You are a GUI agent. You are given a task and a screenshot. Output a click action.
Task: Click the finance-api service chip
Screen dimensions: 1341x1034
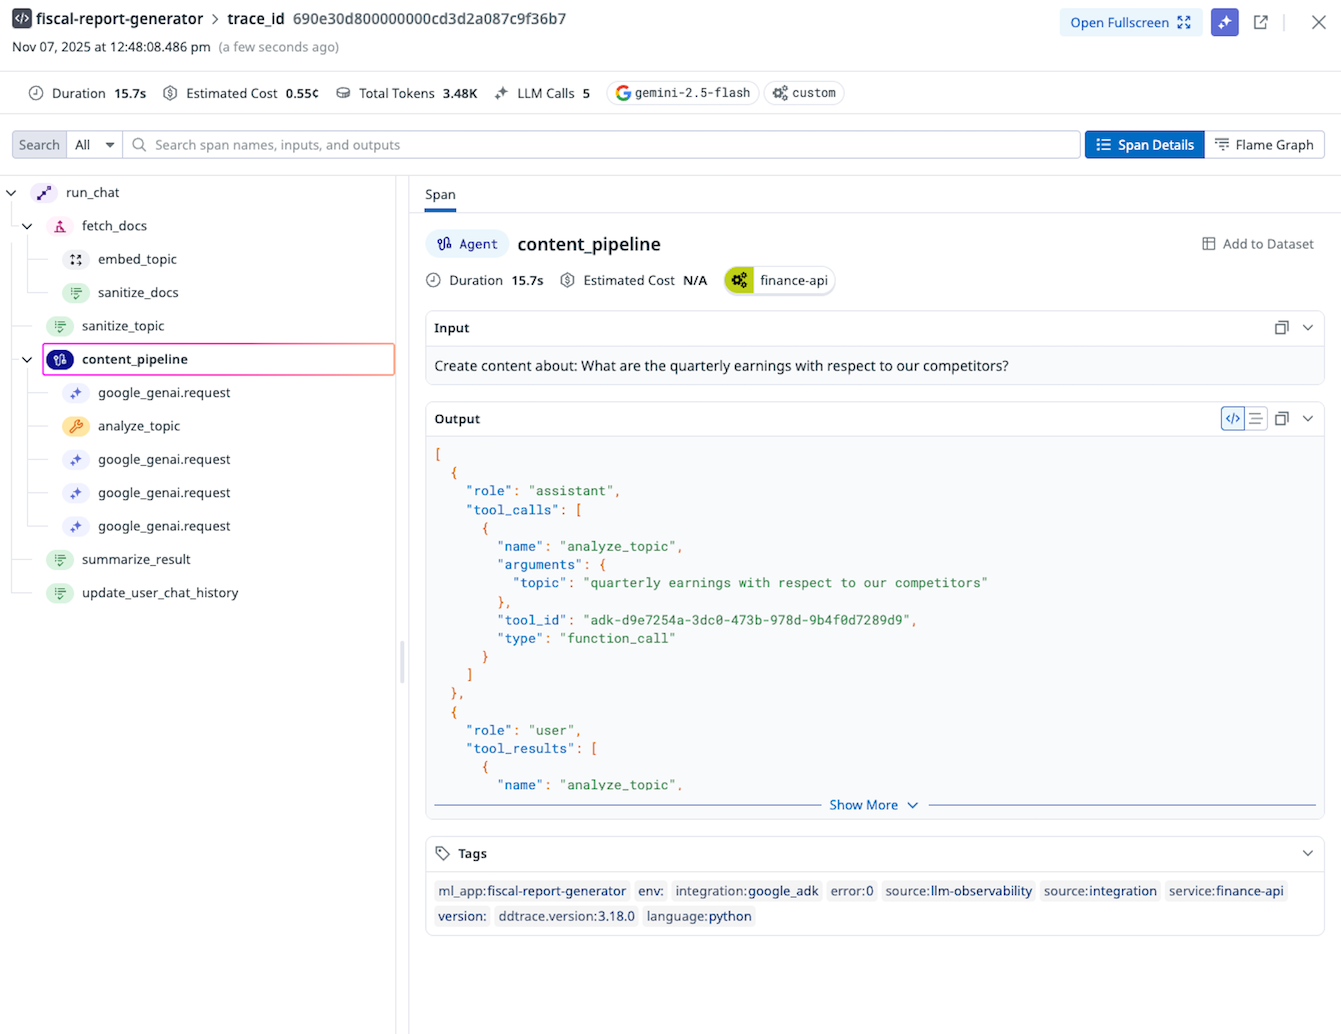point(780,280)
